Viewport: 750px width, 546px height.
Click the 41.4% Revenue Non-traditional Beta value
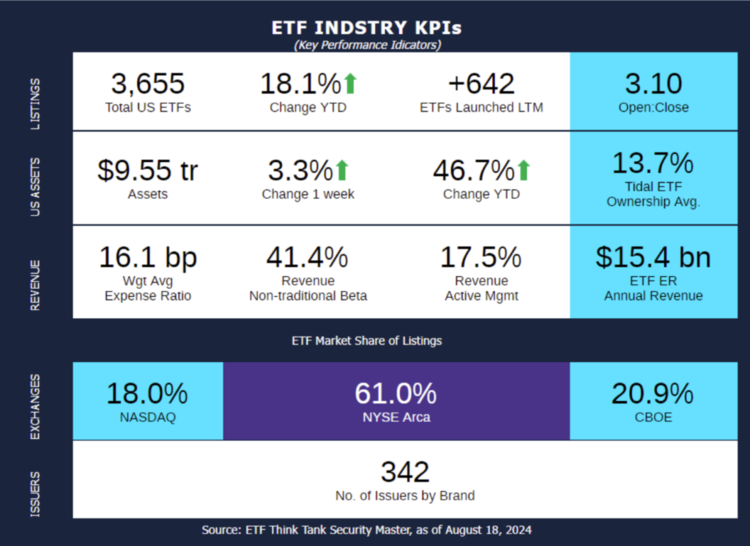pyautogui.click(x=307, y=258)
